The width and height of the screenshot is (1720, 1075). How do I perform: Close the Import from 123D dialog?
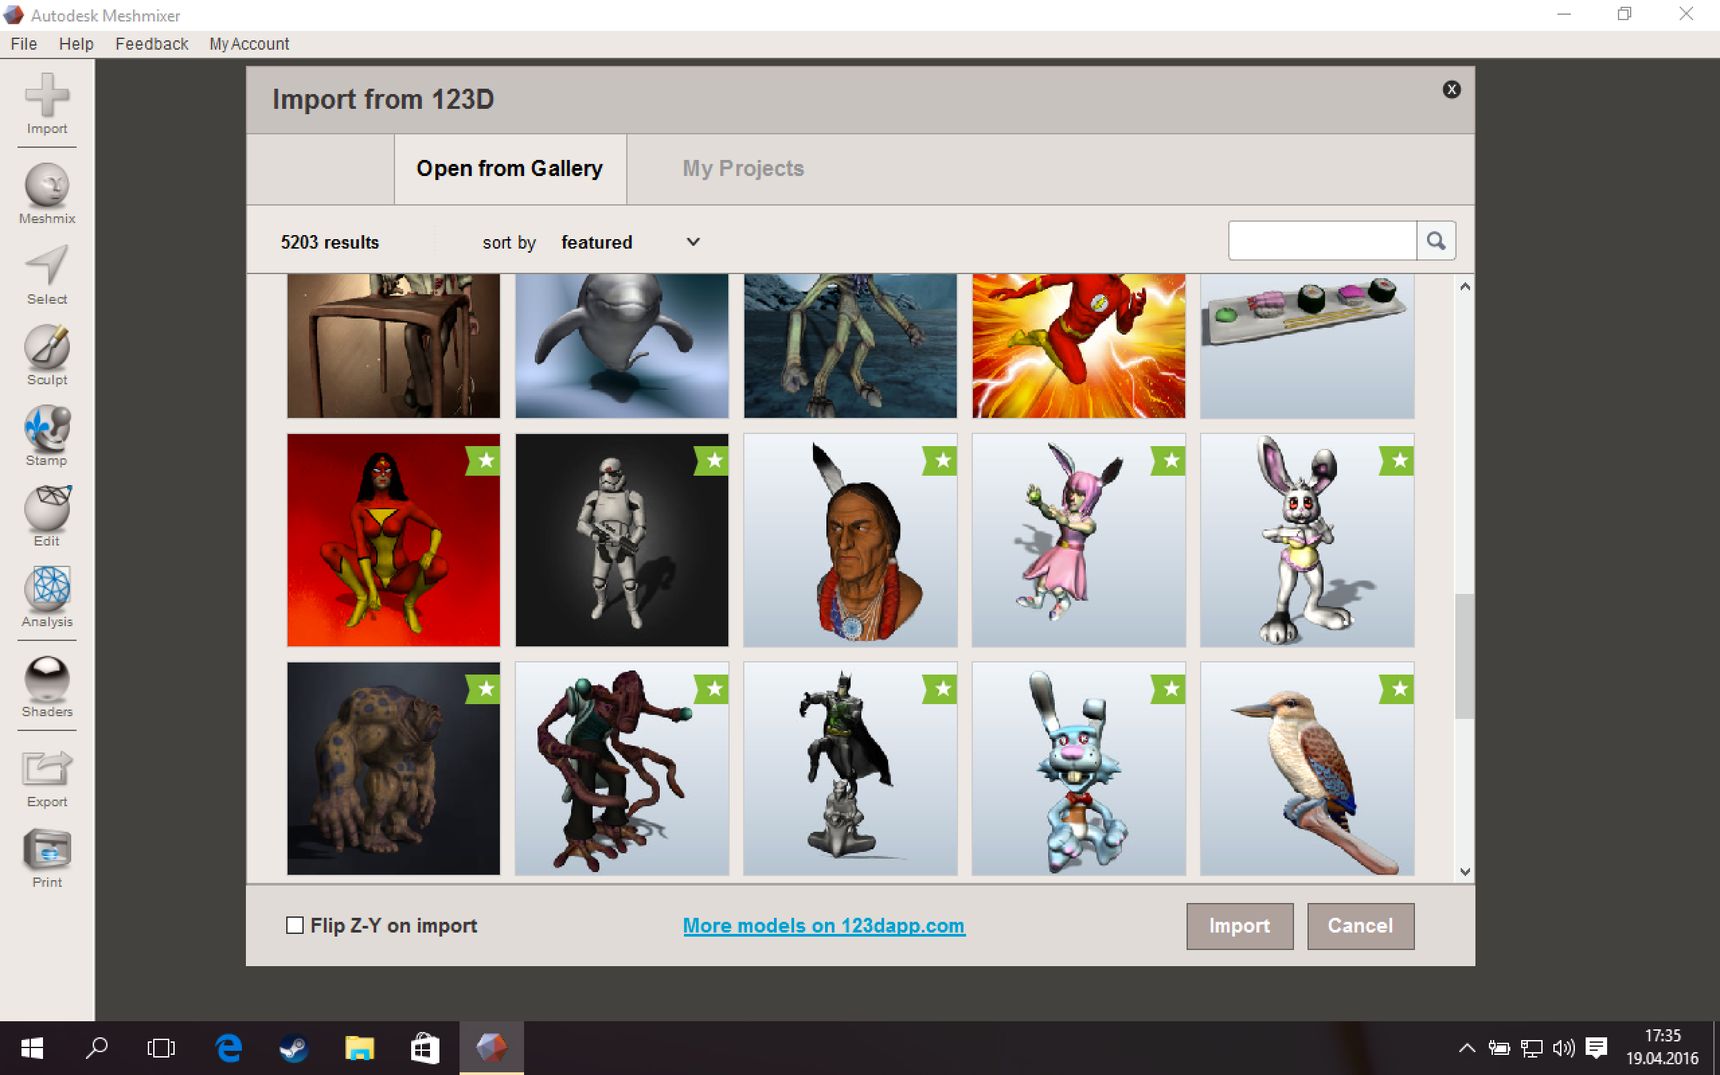point(1452,90)
